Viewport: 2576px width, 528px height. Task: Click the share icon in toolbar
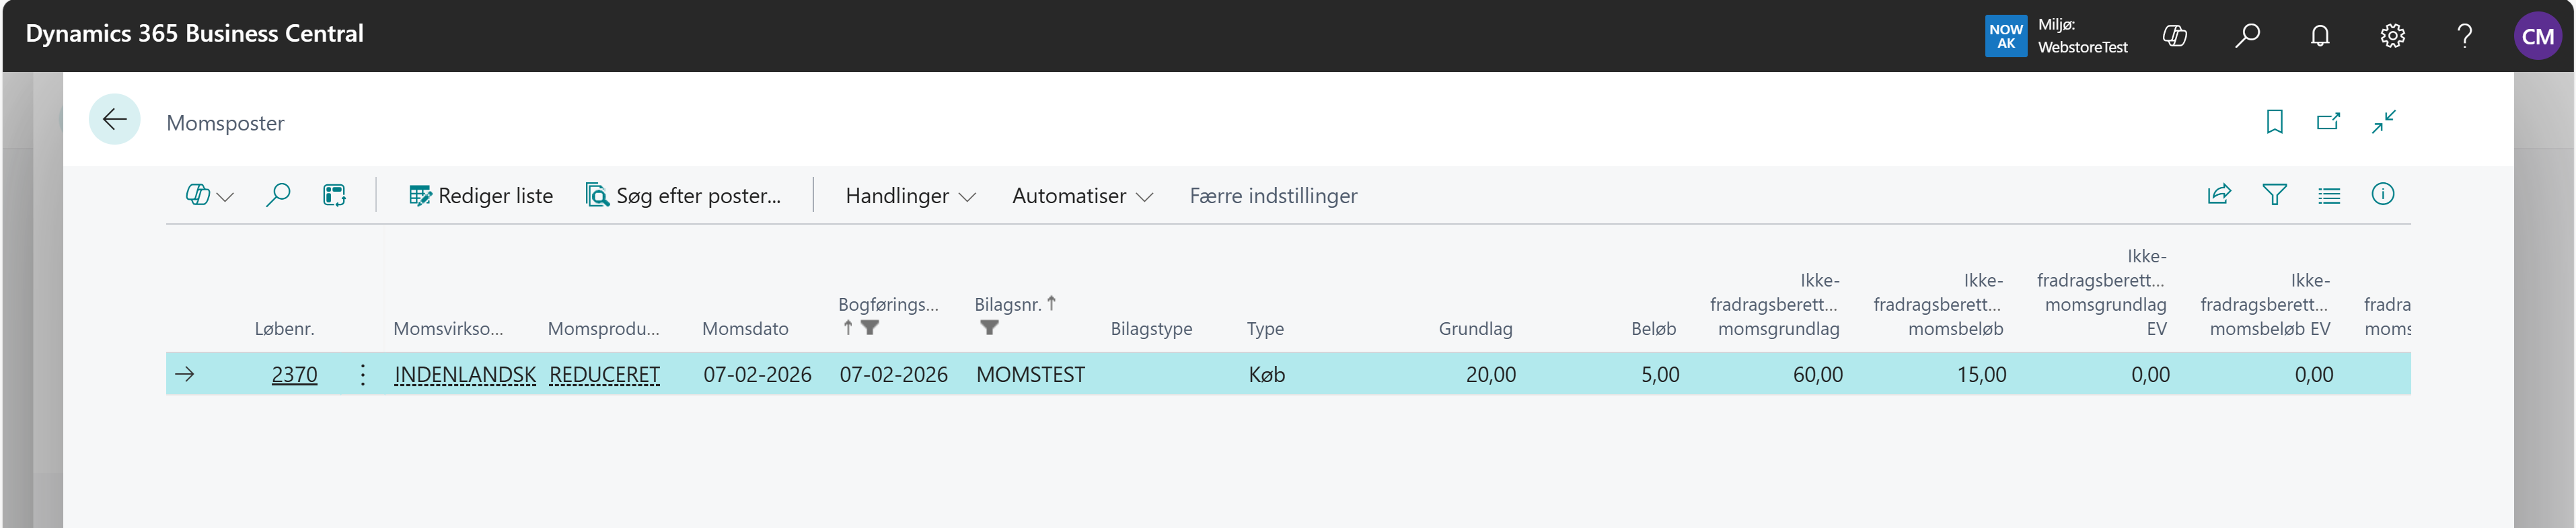coord(2218,195)
